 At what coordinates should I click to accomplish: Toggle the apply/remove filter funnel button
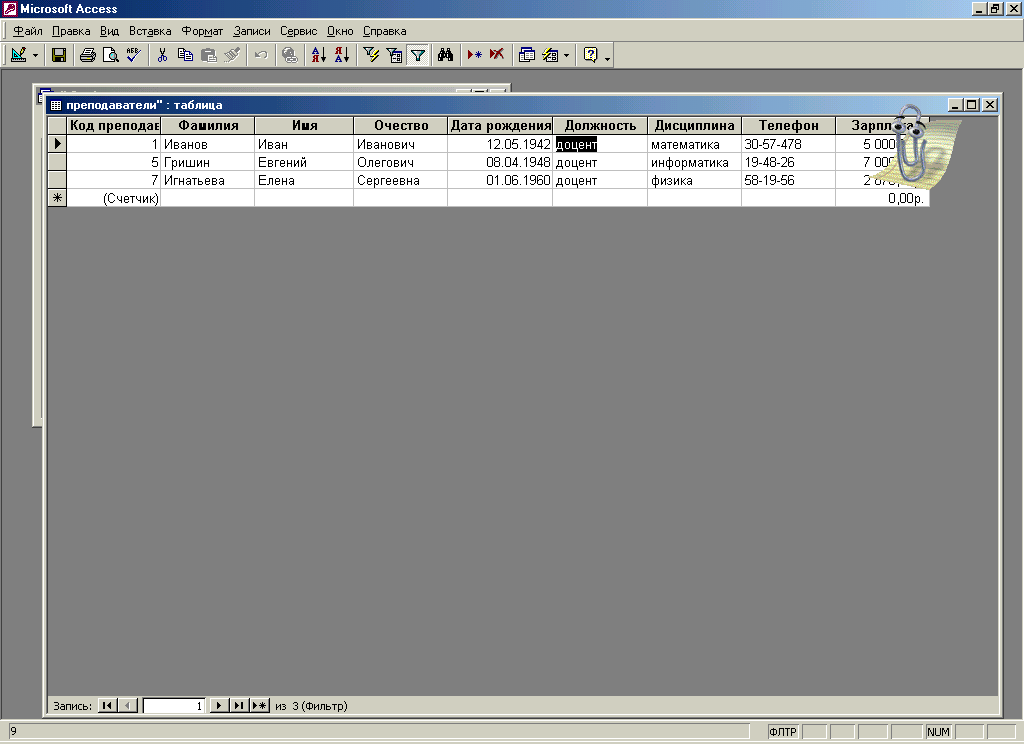(418, 55)
